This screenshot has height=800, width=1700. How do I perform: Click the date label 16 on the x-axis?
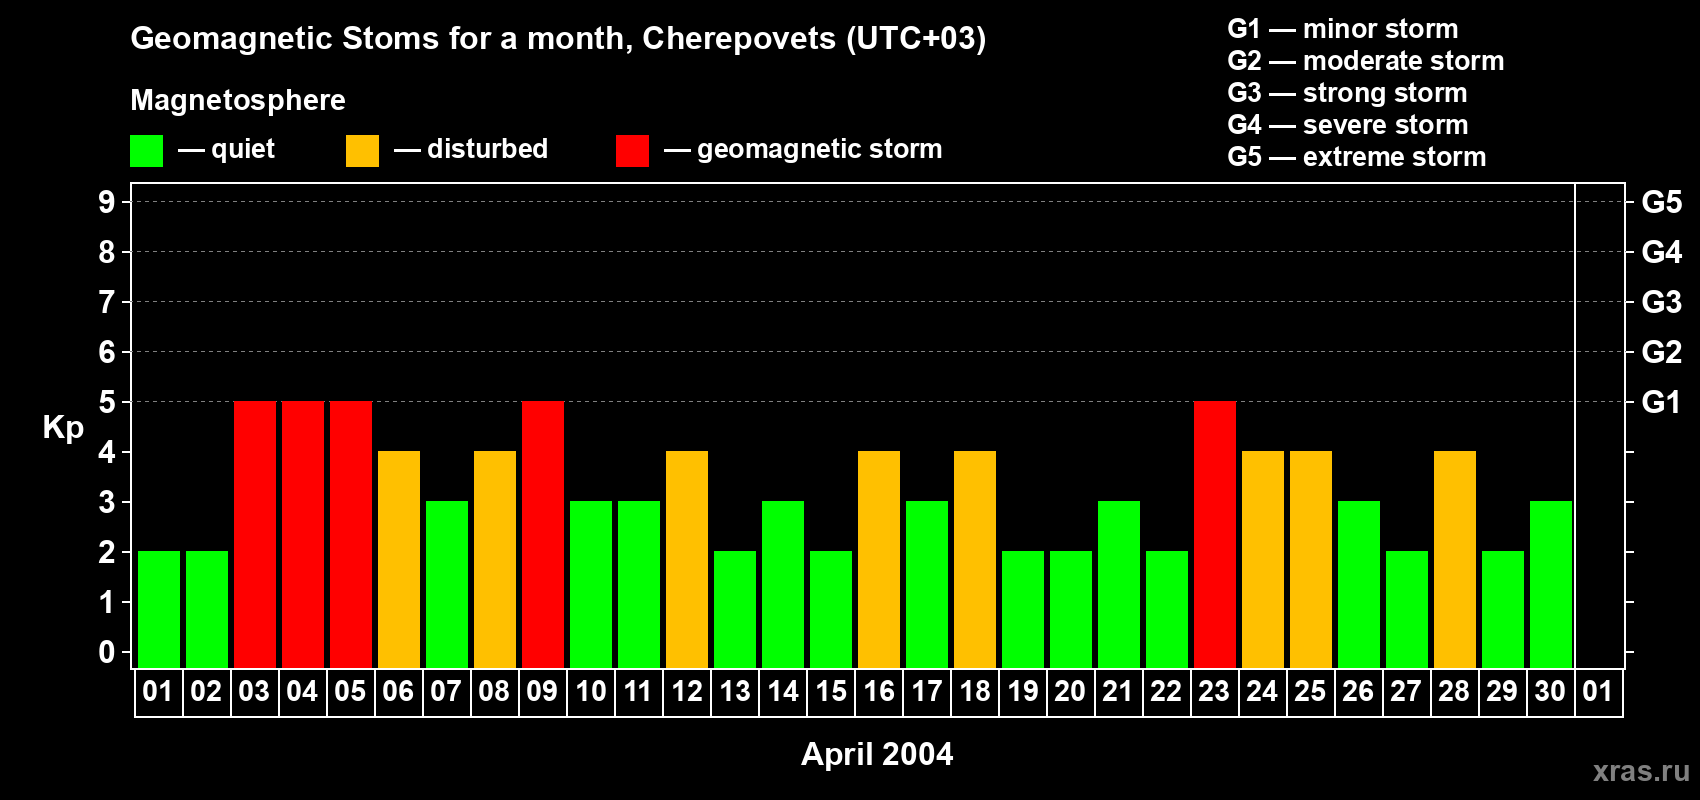[879, 692]
